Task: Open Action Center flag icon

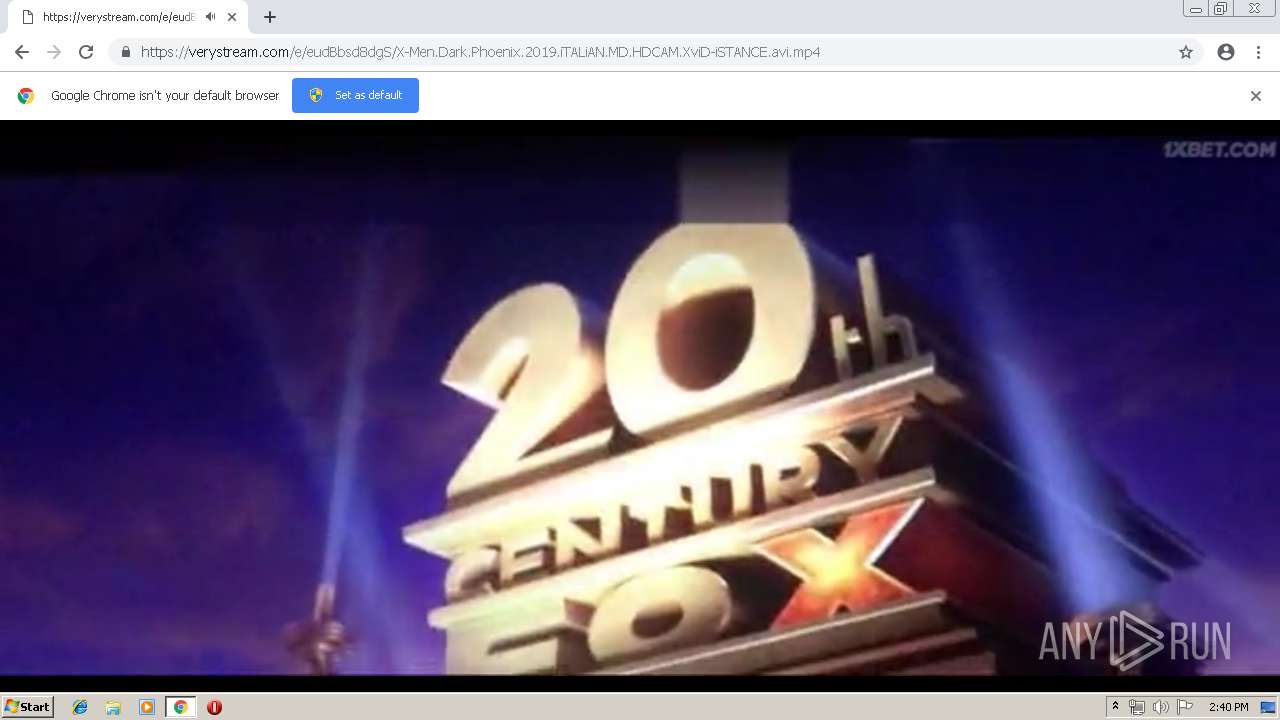Action: pos(1185,707)
